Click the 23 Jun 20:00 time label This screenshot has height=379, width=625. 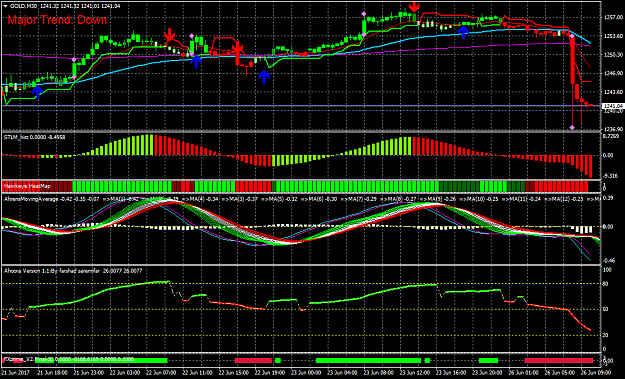click(x=487, y=373)
